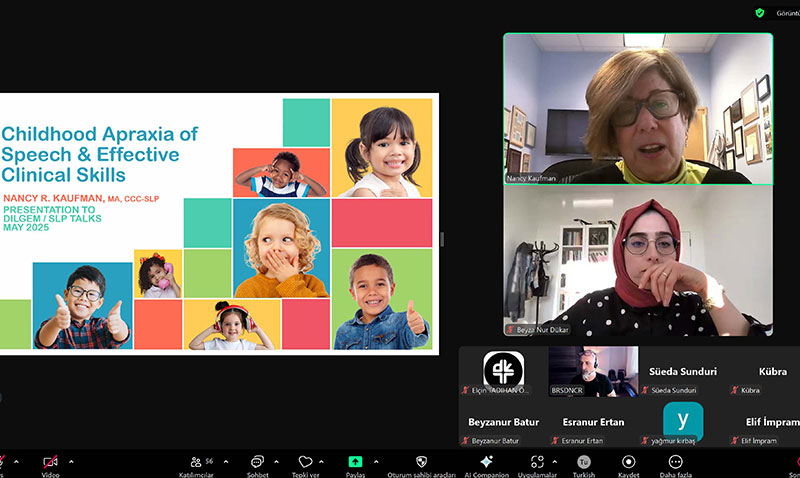800x478 pixels.
Task: Toggle the microphone mute icon
Action: pos(2,462)
